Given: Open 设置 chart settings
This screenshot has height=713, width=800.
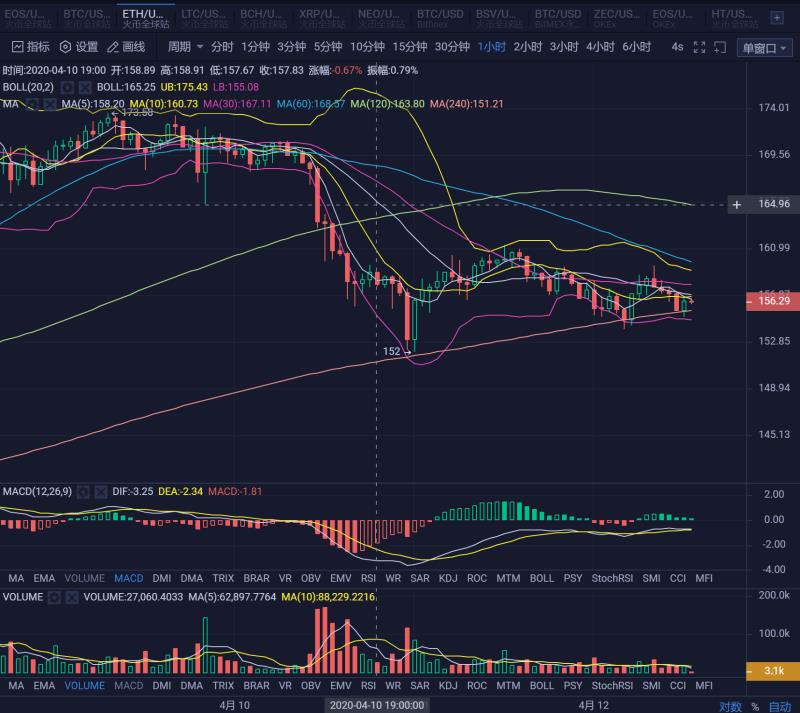Looking at the screenshot, I should coord(79,46).
